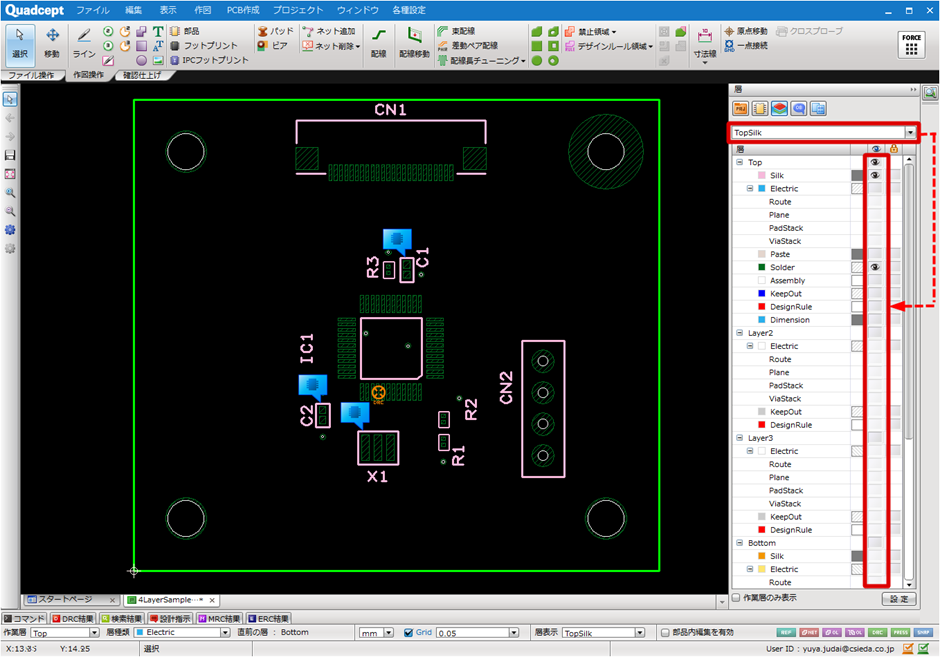Image resolution: width=940 pixels, height=657 pixels.
Task: Switch to the ファイル操作 ribbon tab
Action: [x=31, y=75]
